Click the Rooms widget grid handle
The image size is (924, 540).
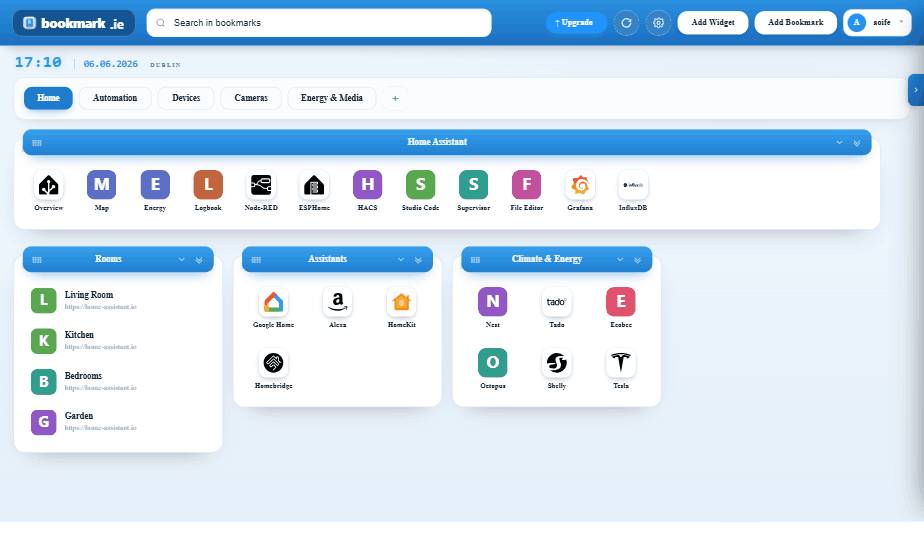pos(37,259)
